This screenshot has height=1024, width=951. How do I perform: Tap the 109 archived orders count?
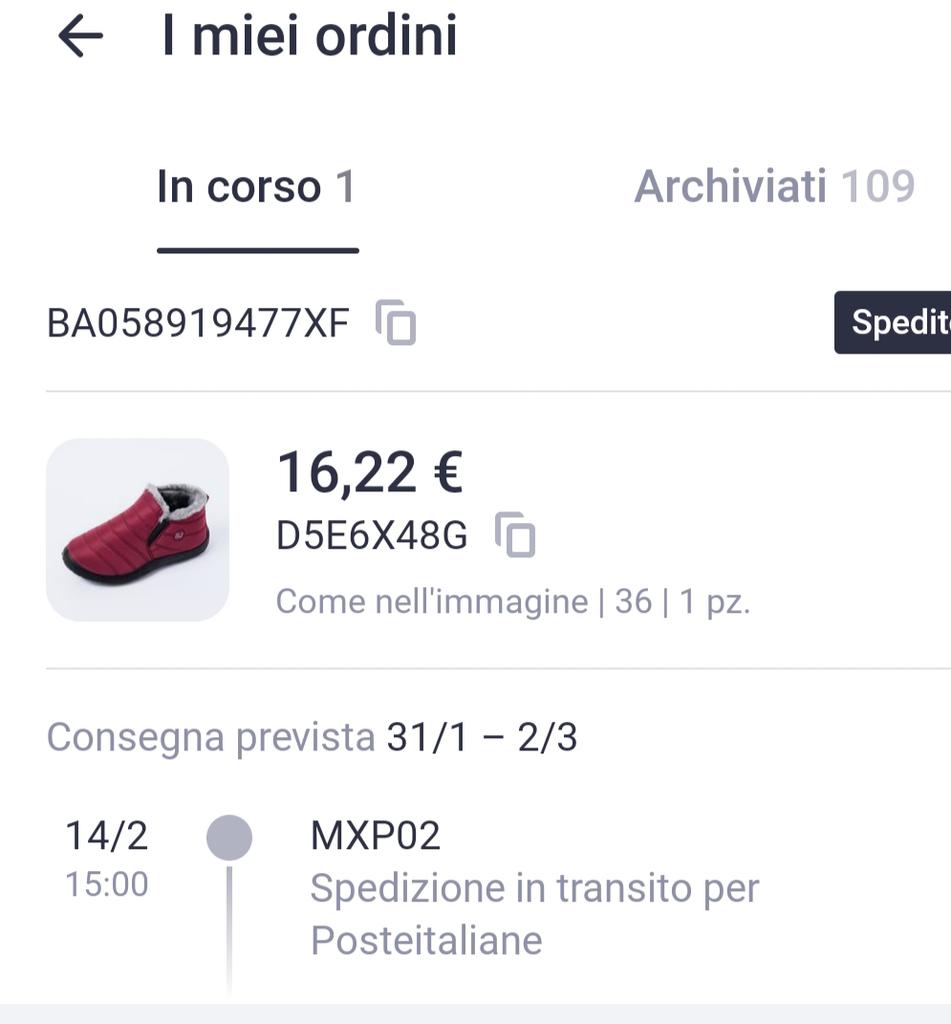click(877, 187)
